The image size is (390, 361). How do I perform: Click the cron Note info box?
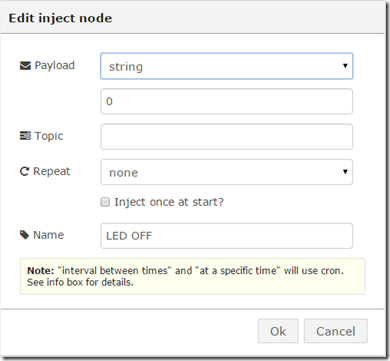pos(193,276)
